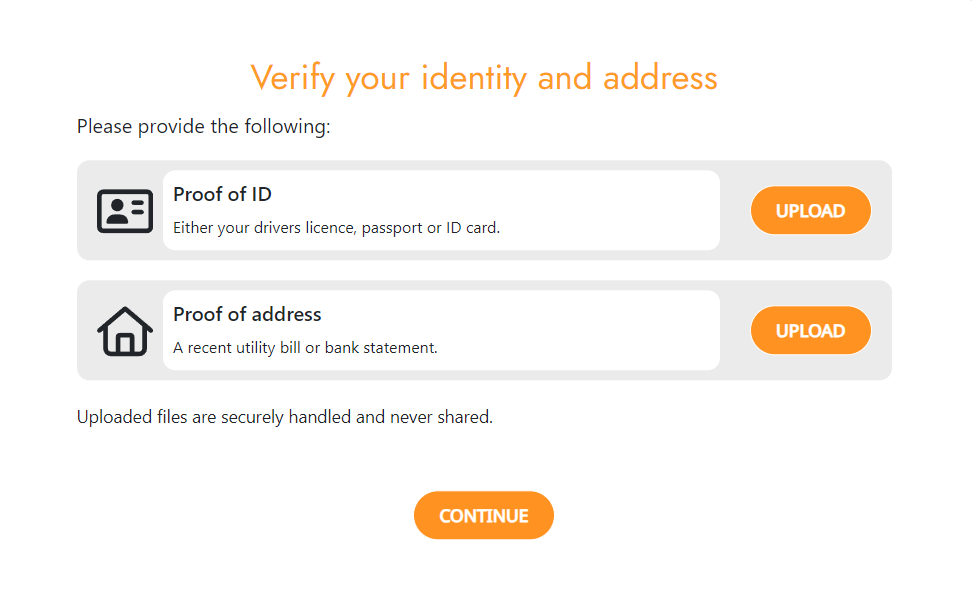Click the word "passport" in ID description
Image resolution: width=972 pixels, height=605 pixels.
tap(392, 228)
